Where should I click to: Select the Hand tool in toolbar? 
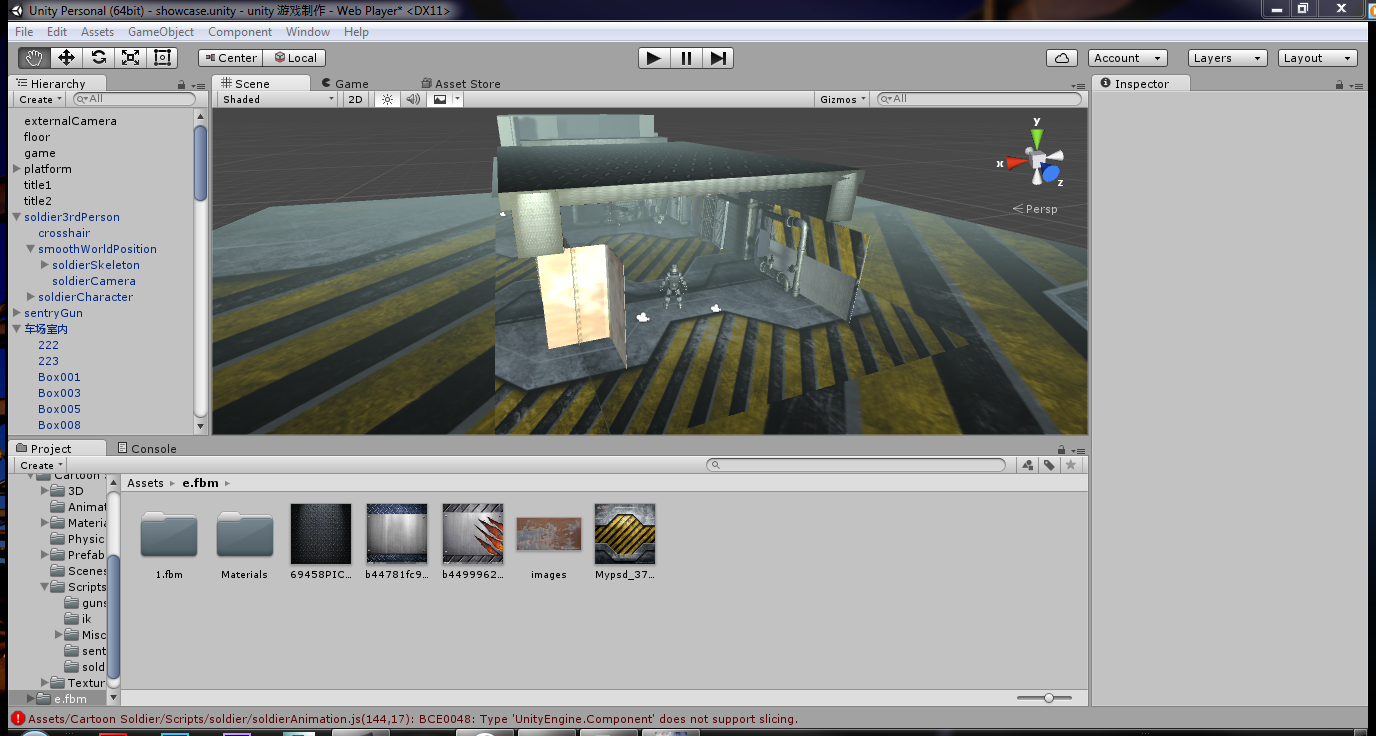[34, 58]
